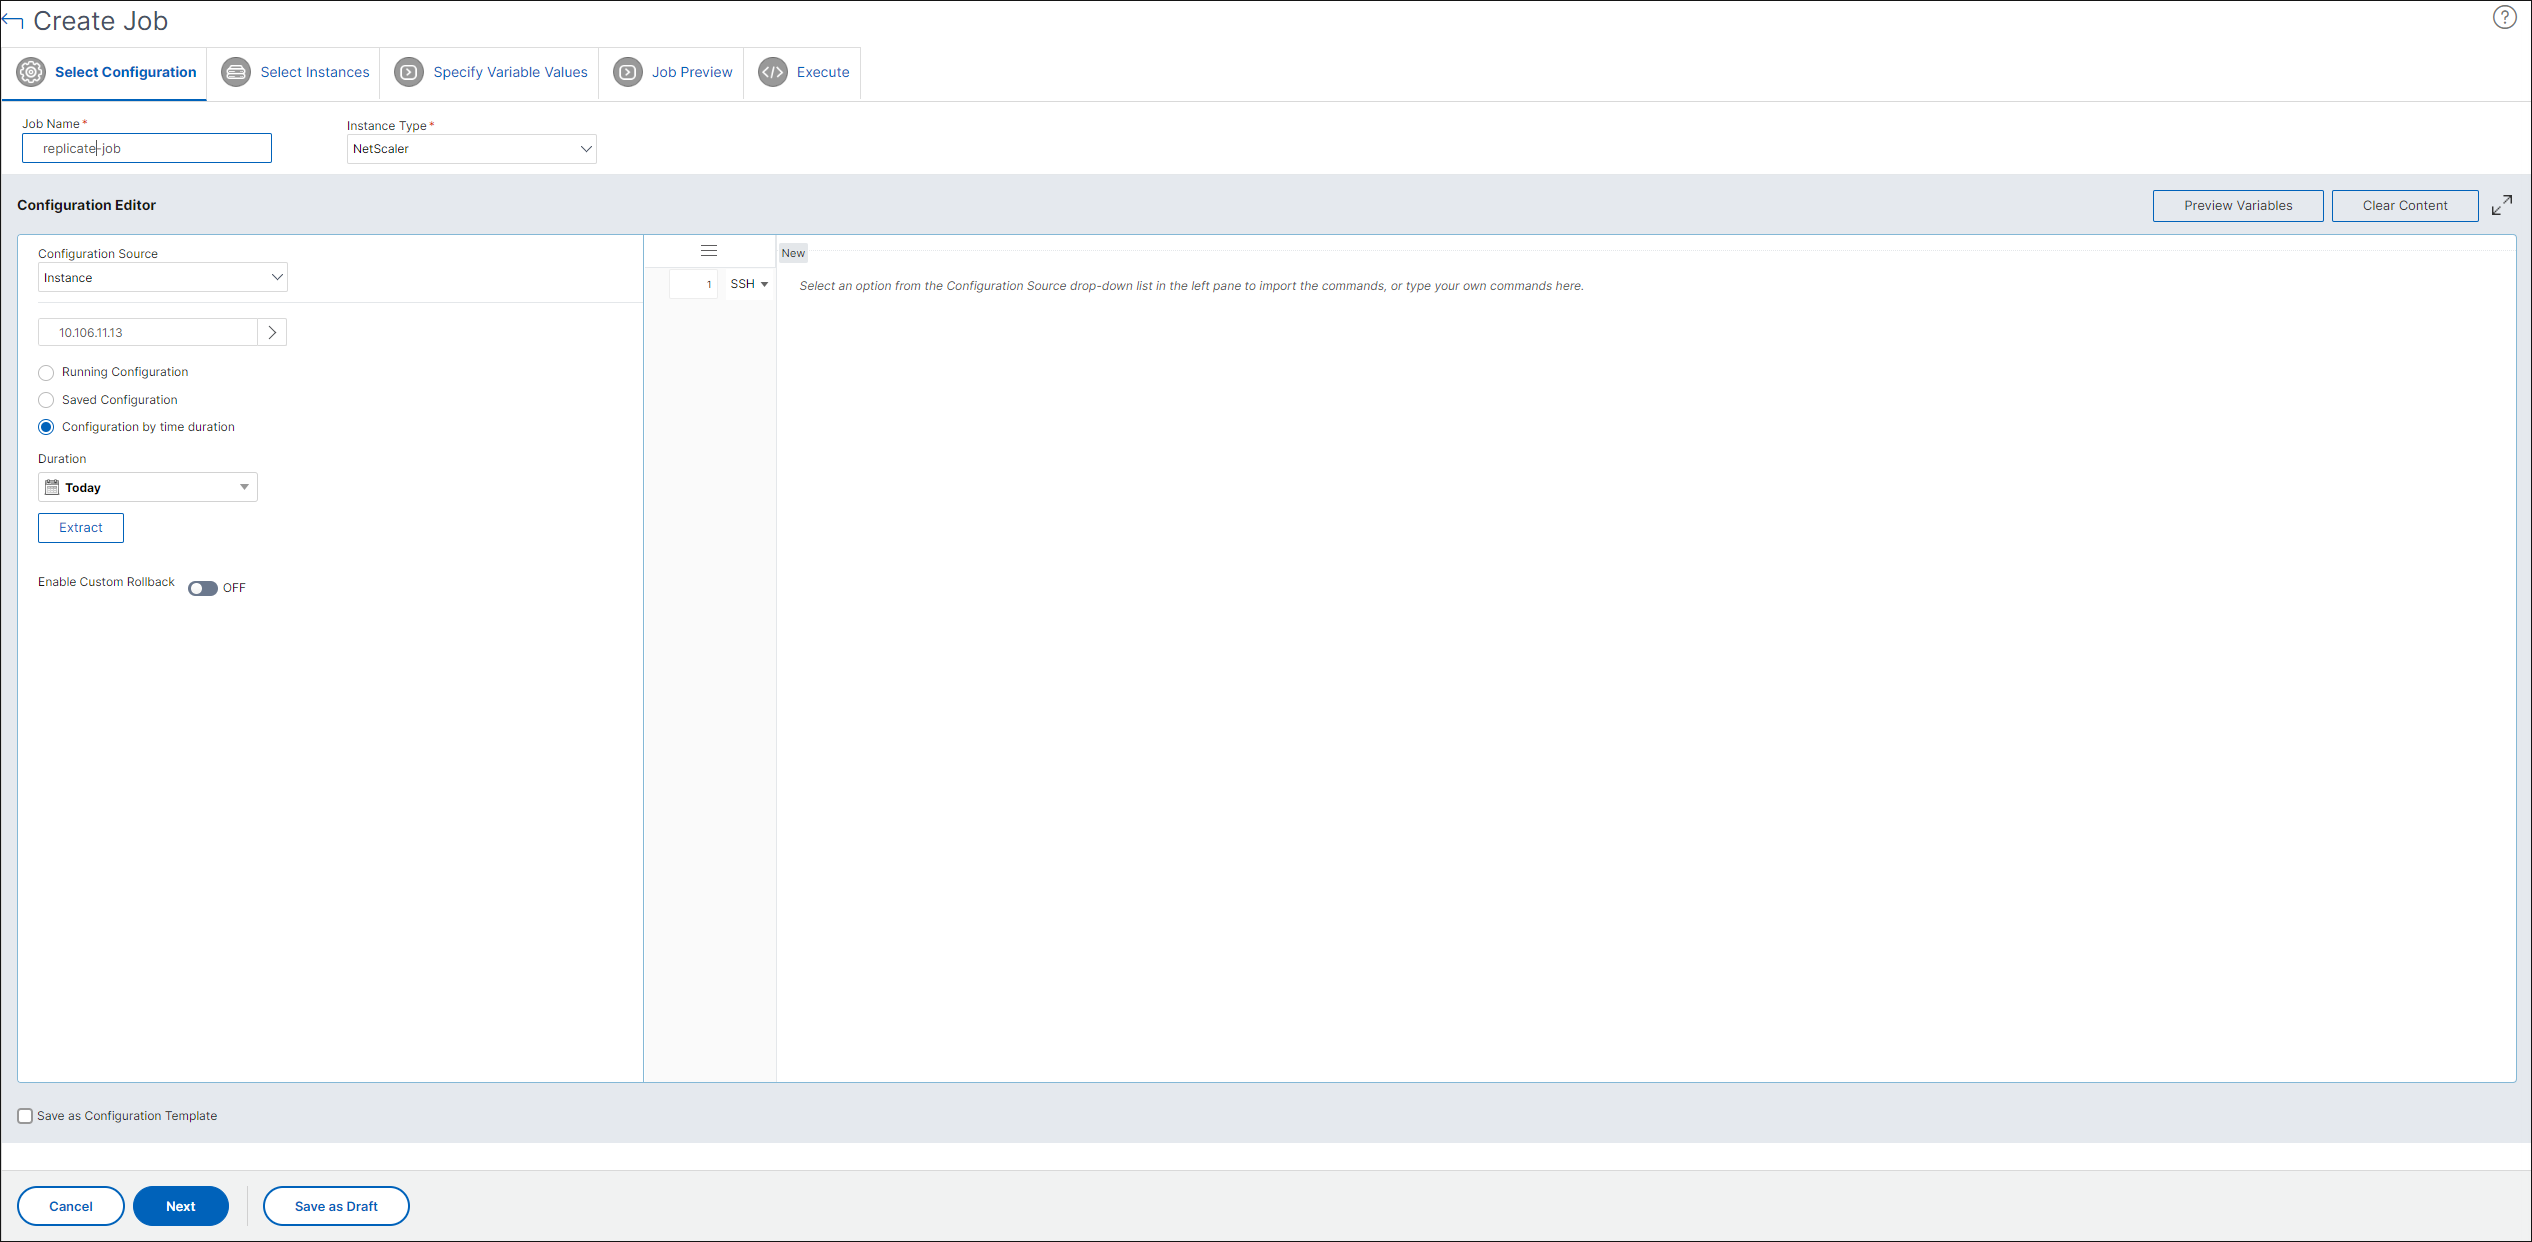Click the Execute code brackets icon
The height and width of the screenshot is (1242, 2532).
point(773,72)
